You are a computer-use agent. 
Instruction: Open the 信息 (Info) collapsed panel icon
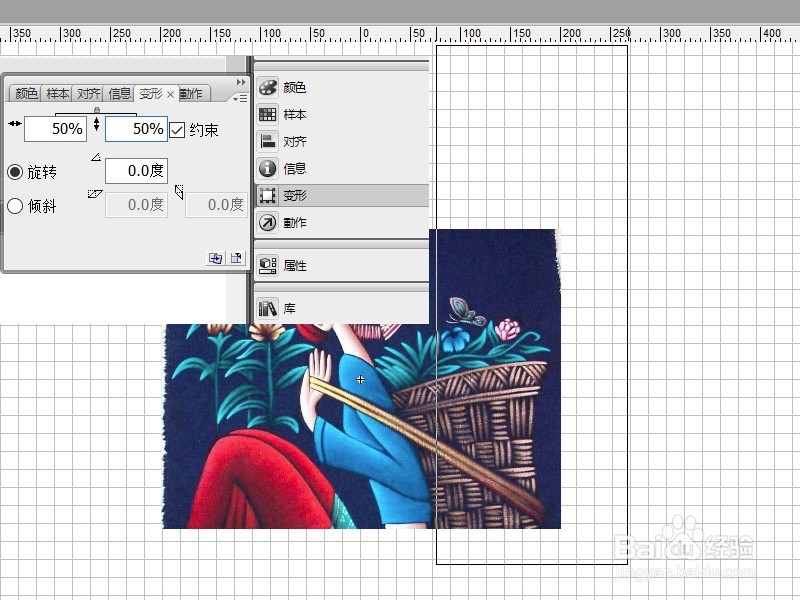click(267, 168)
